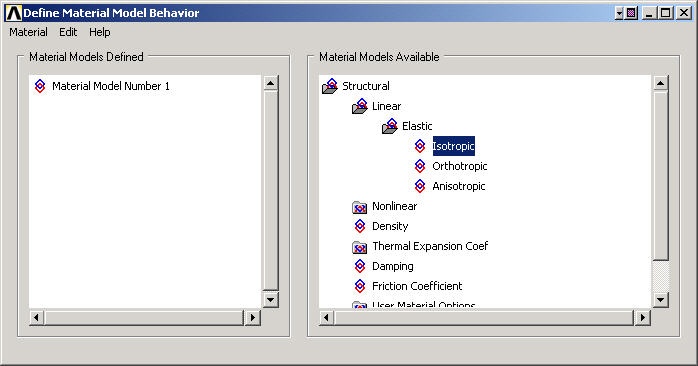Select the Structural tree label
This screenshot has height=366, width=698.
(365, 86)
